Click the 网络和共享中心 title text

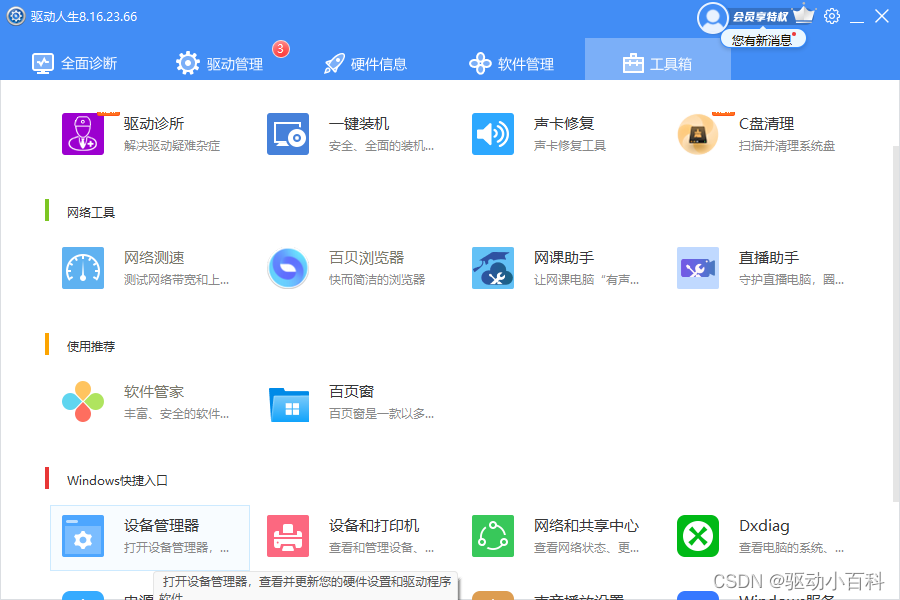pyautogui.click(x=586, y=525)
